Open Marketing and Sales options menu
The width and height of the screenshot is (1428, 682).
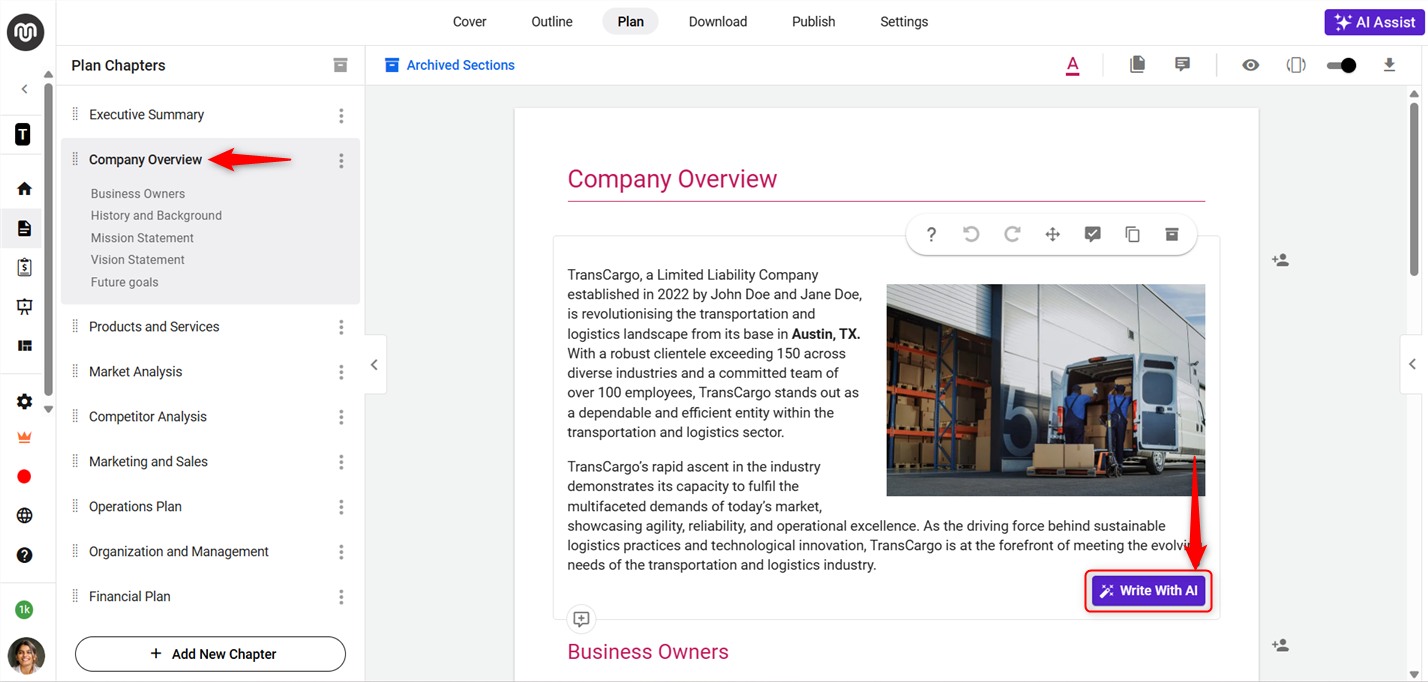pos(341,462)
